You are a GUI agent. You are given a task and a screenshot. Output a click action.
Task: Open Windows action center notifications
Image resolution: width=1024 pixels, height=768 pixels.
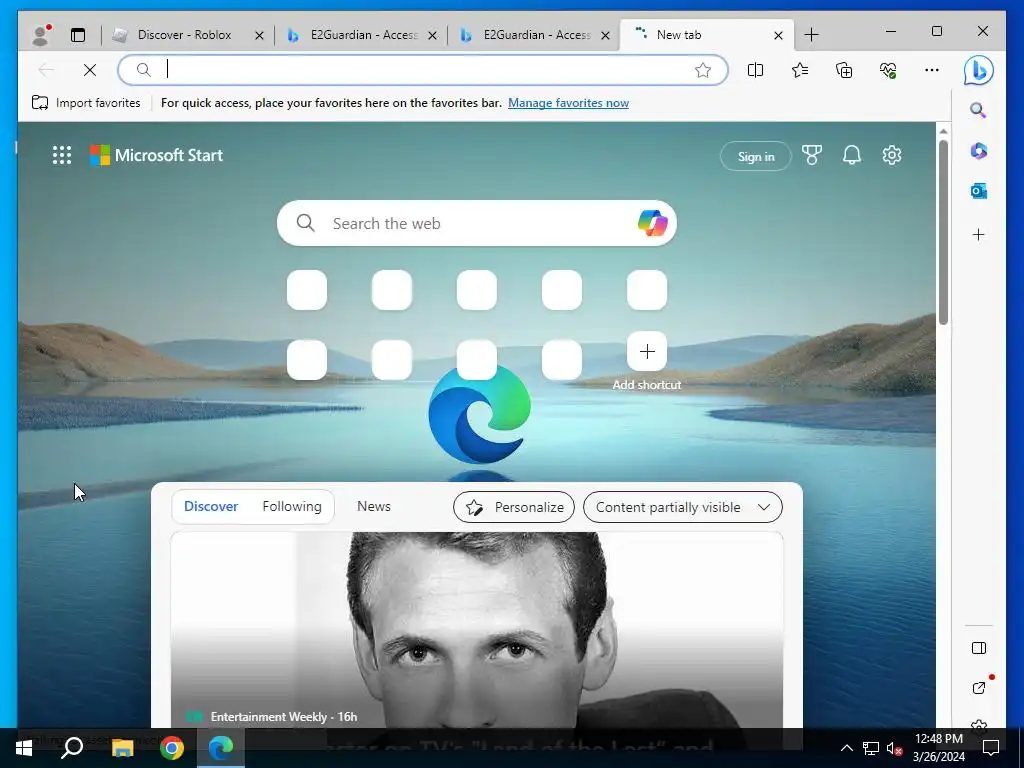point(991,748)
